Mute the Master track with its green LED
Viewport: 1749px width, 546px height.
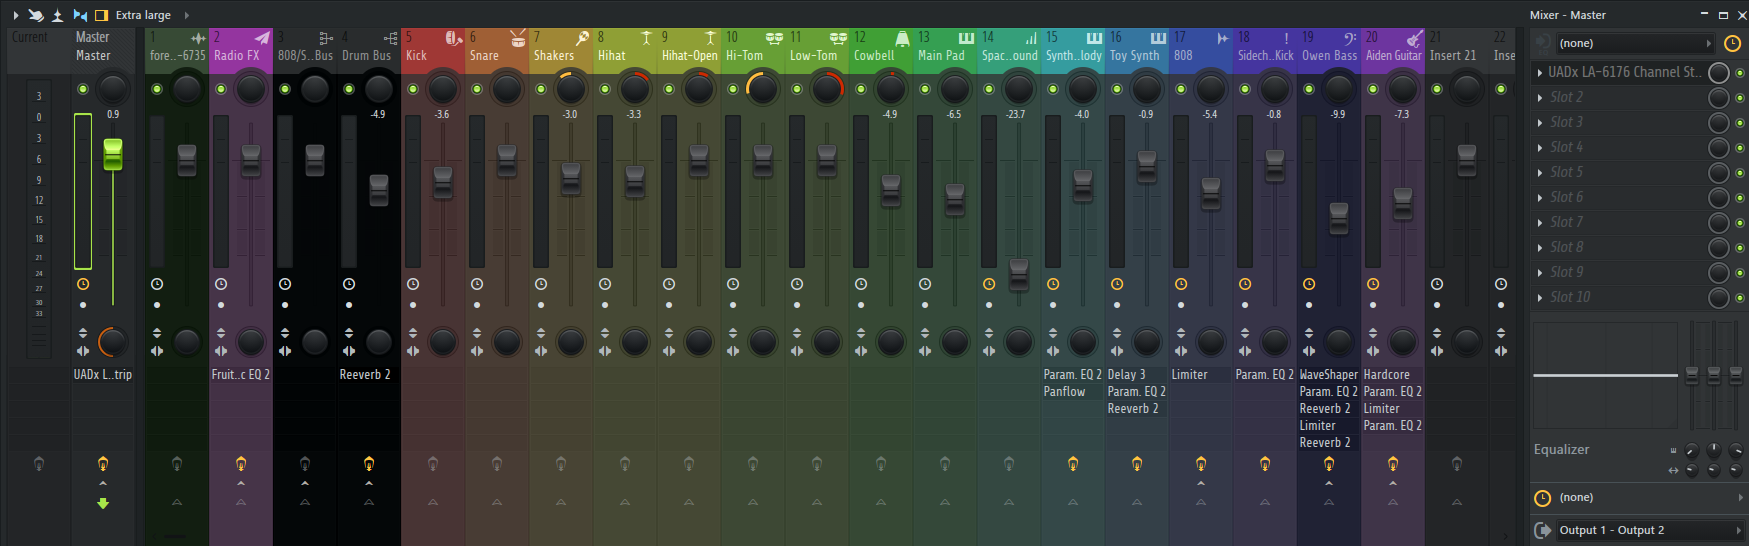83,89
